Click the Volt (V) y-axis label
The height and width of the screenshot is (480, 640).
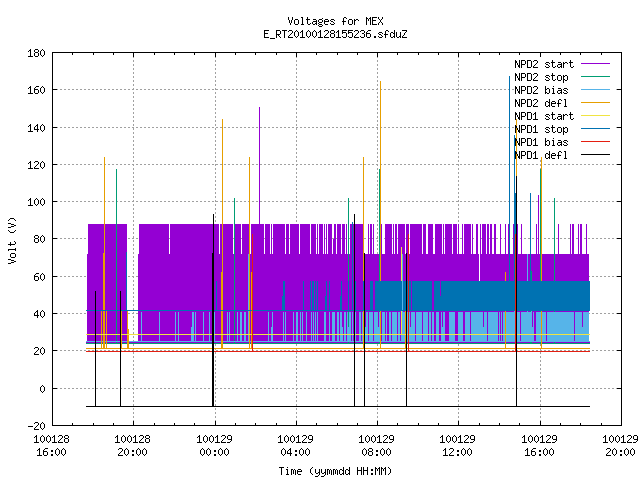13,240
